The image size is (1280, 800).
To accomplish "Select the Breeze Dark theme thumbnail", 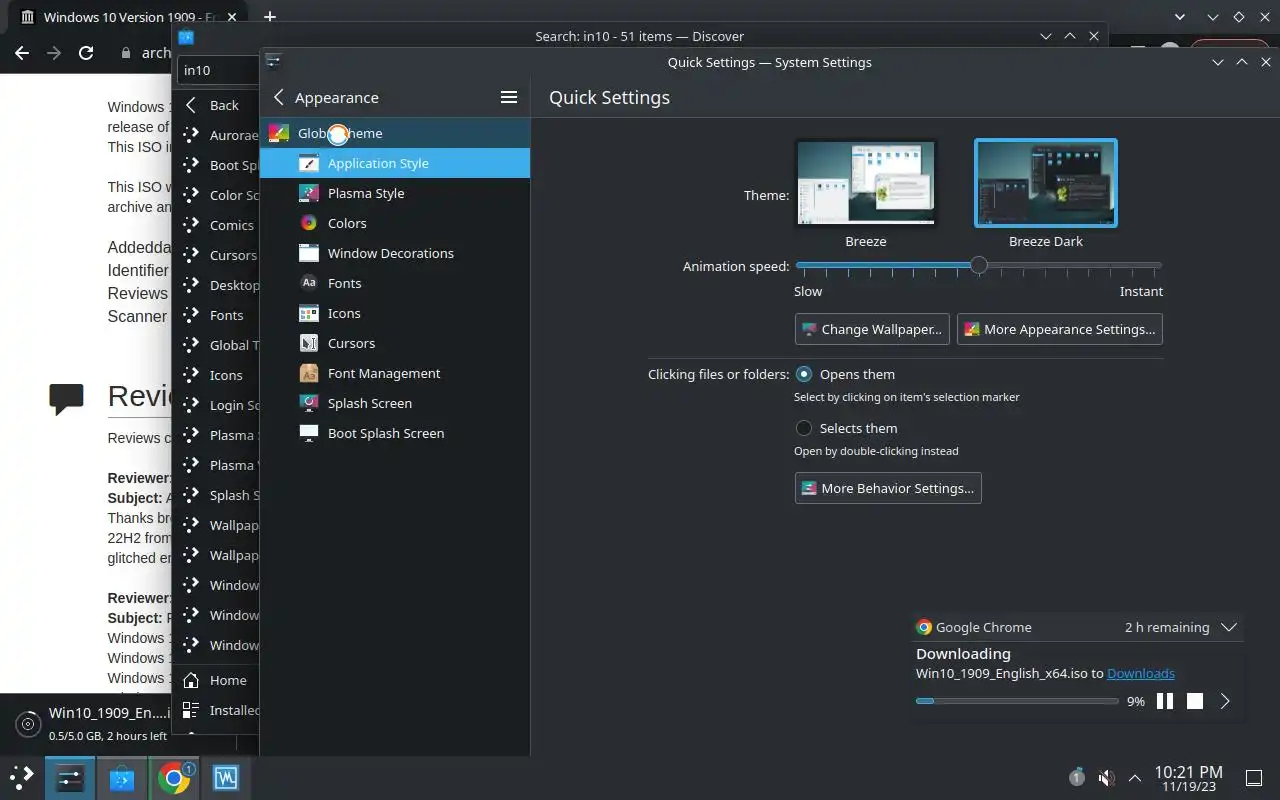I will coord(1046,183).
